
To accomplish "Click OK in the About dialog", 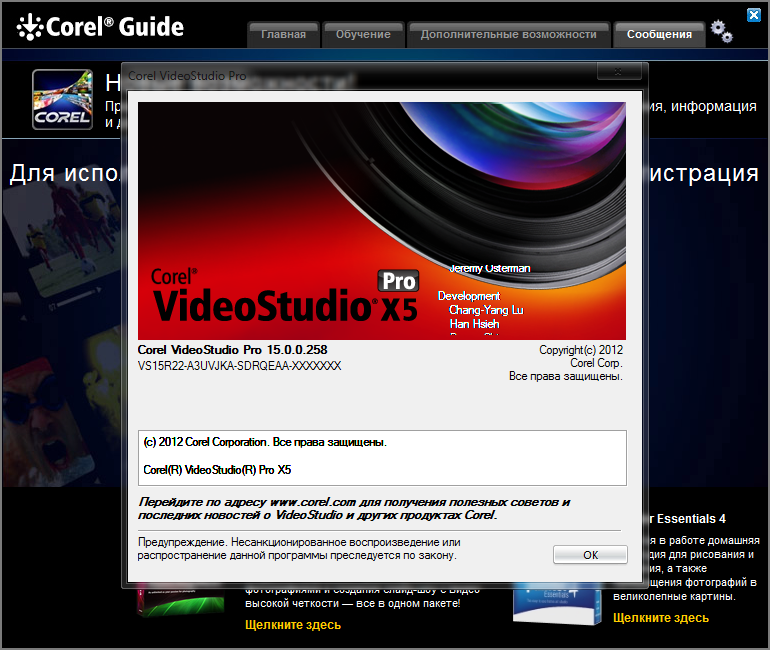I will pos(590,555).
